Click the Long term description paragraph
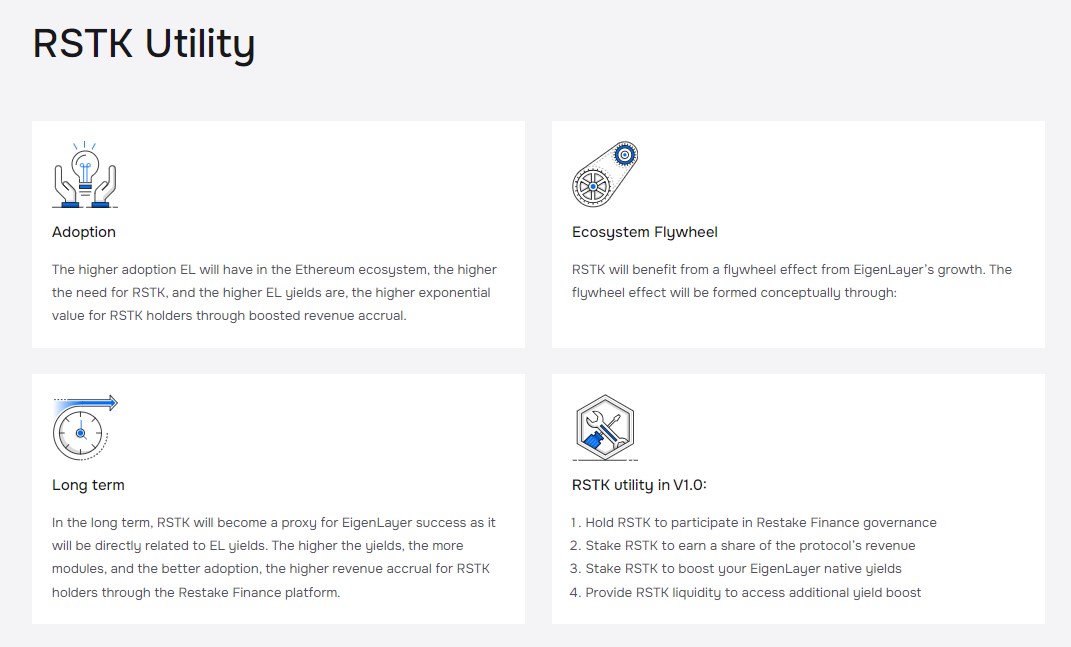The image size is (1071, 647). point(273,557)
